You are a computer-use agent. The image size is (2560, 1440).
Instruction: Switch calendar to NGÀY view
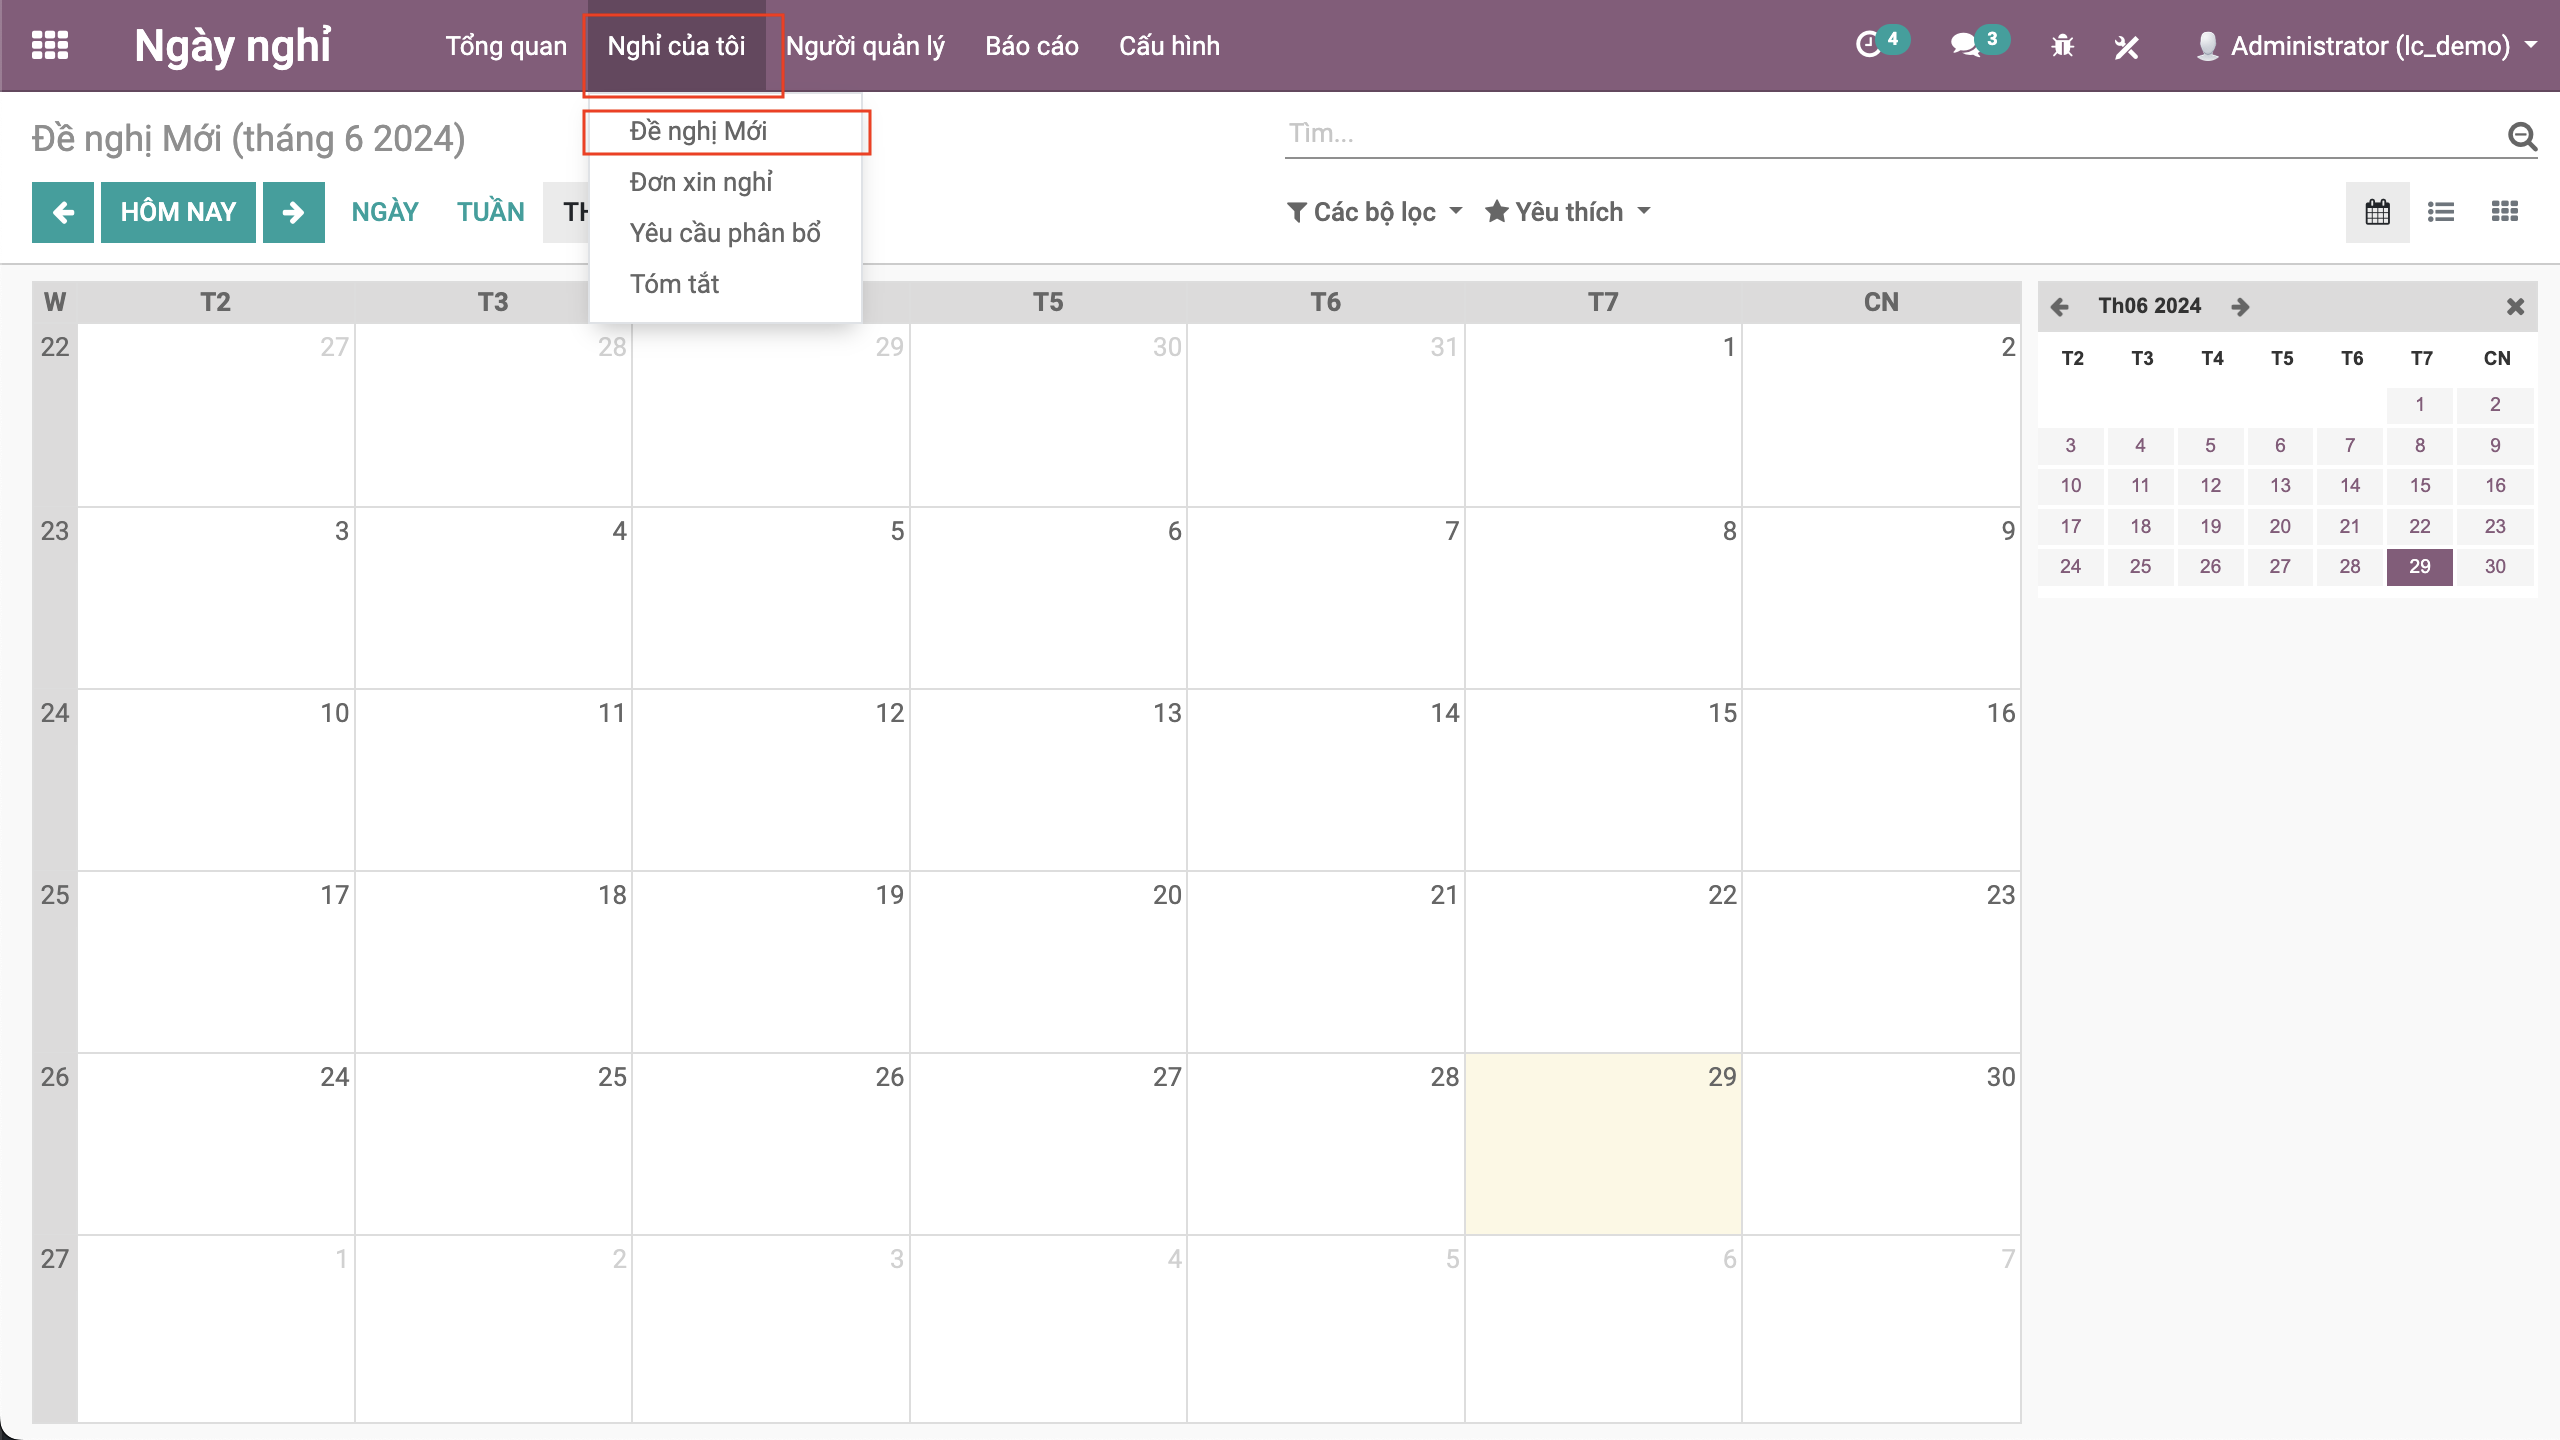coord(385,212)
